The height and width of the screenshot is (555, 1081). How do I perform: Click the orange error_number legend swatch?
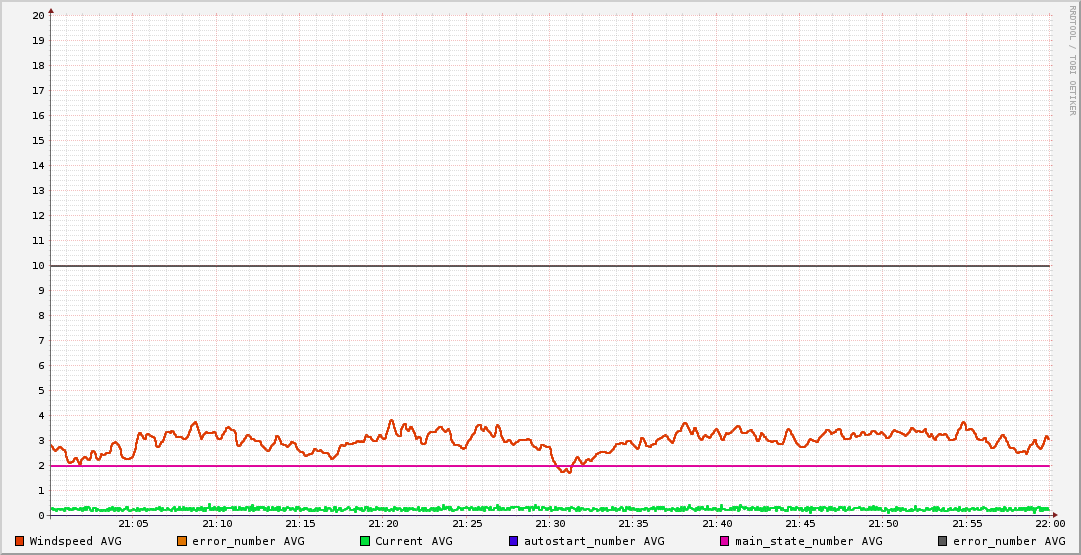pos(182,541)
